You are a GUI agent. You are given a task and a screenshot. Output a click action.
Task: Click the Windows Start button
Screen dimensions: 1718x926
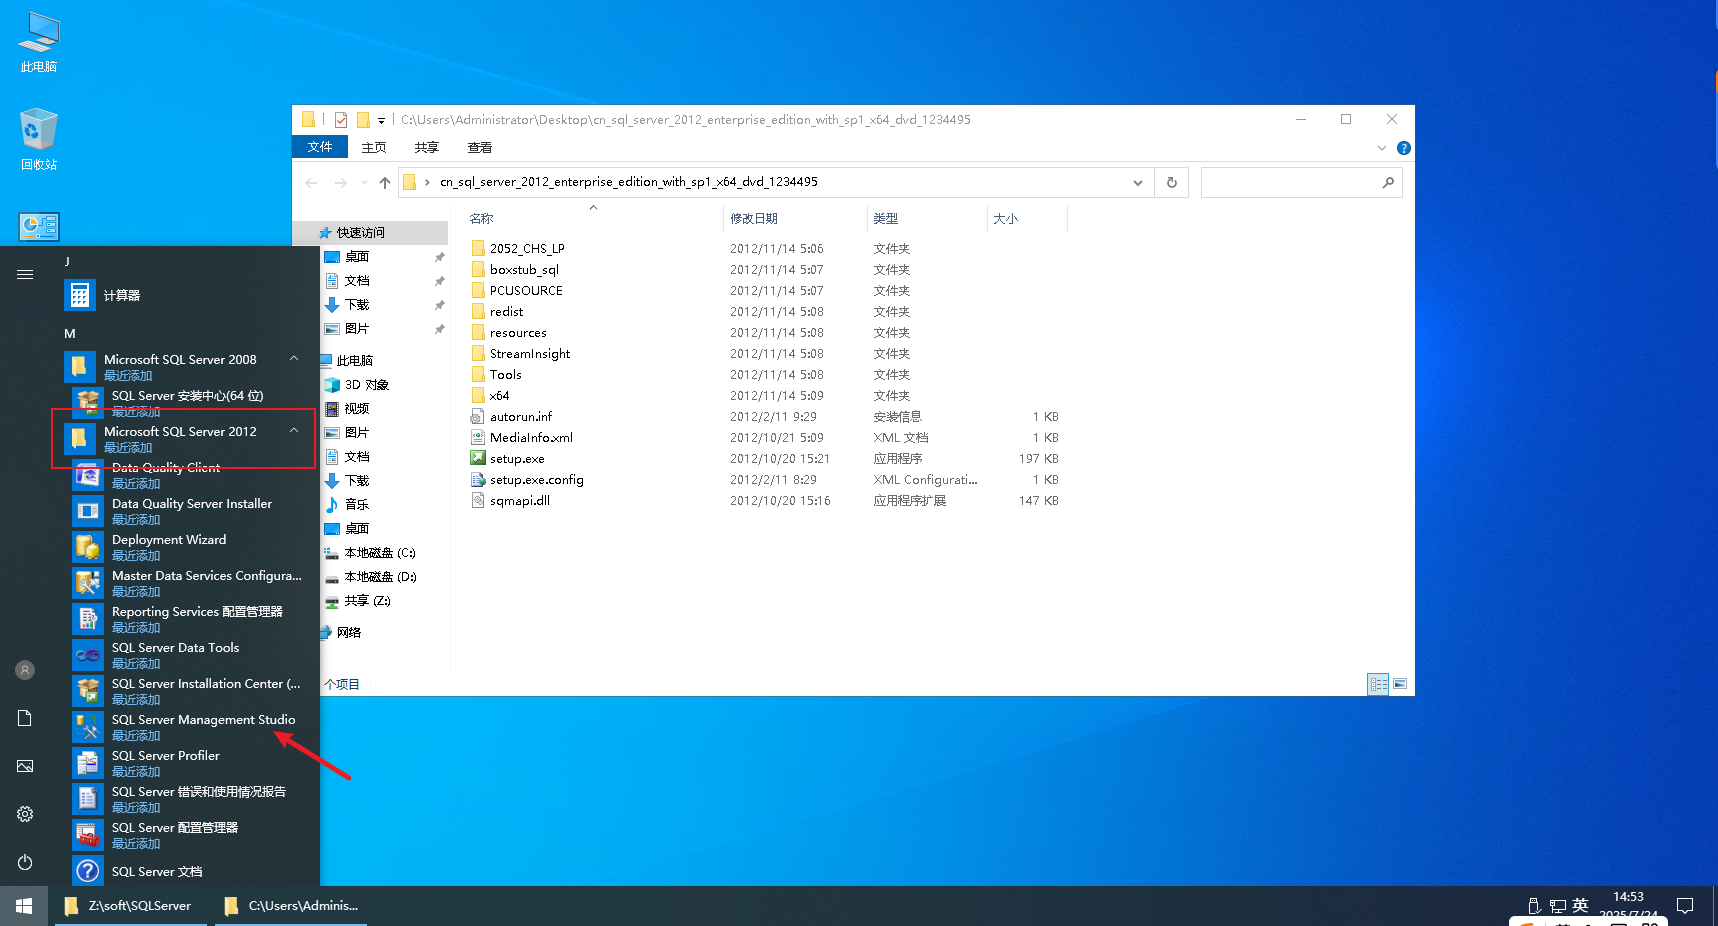click(x=24, y=906)
